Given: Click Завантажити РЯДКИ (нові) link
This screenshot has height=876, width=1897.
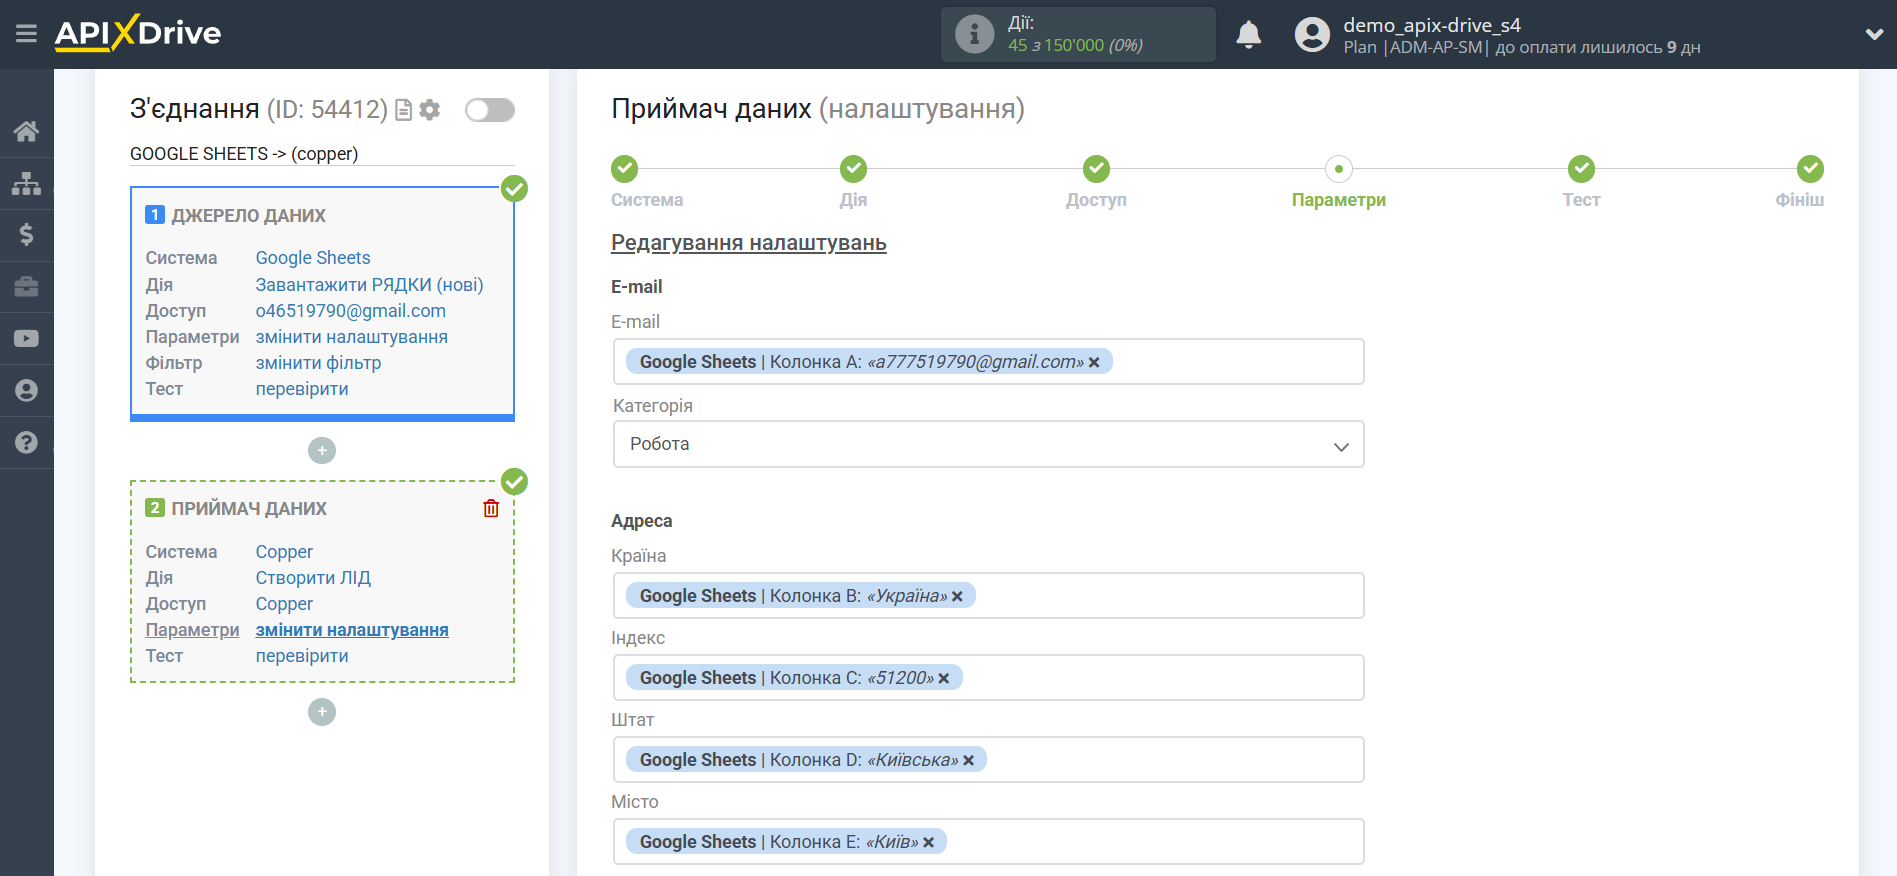Looking at the screenshot, I should click(x=369, y=285).
